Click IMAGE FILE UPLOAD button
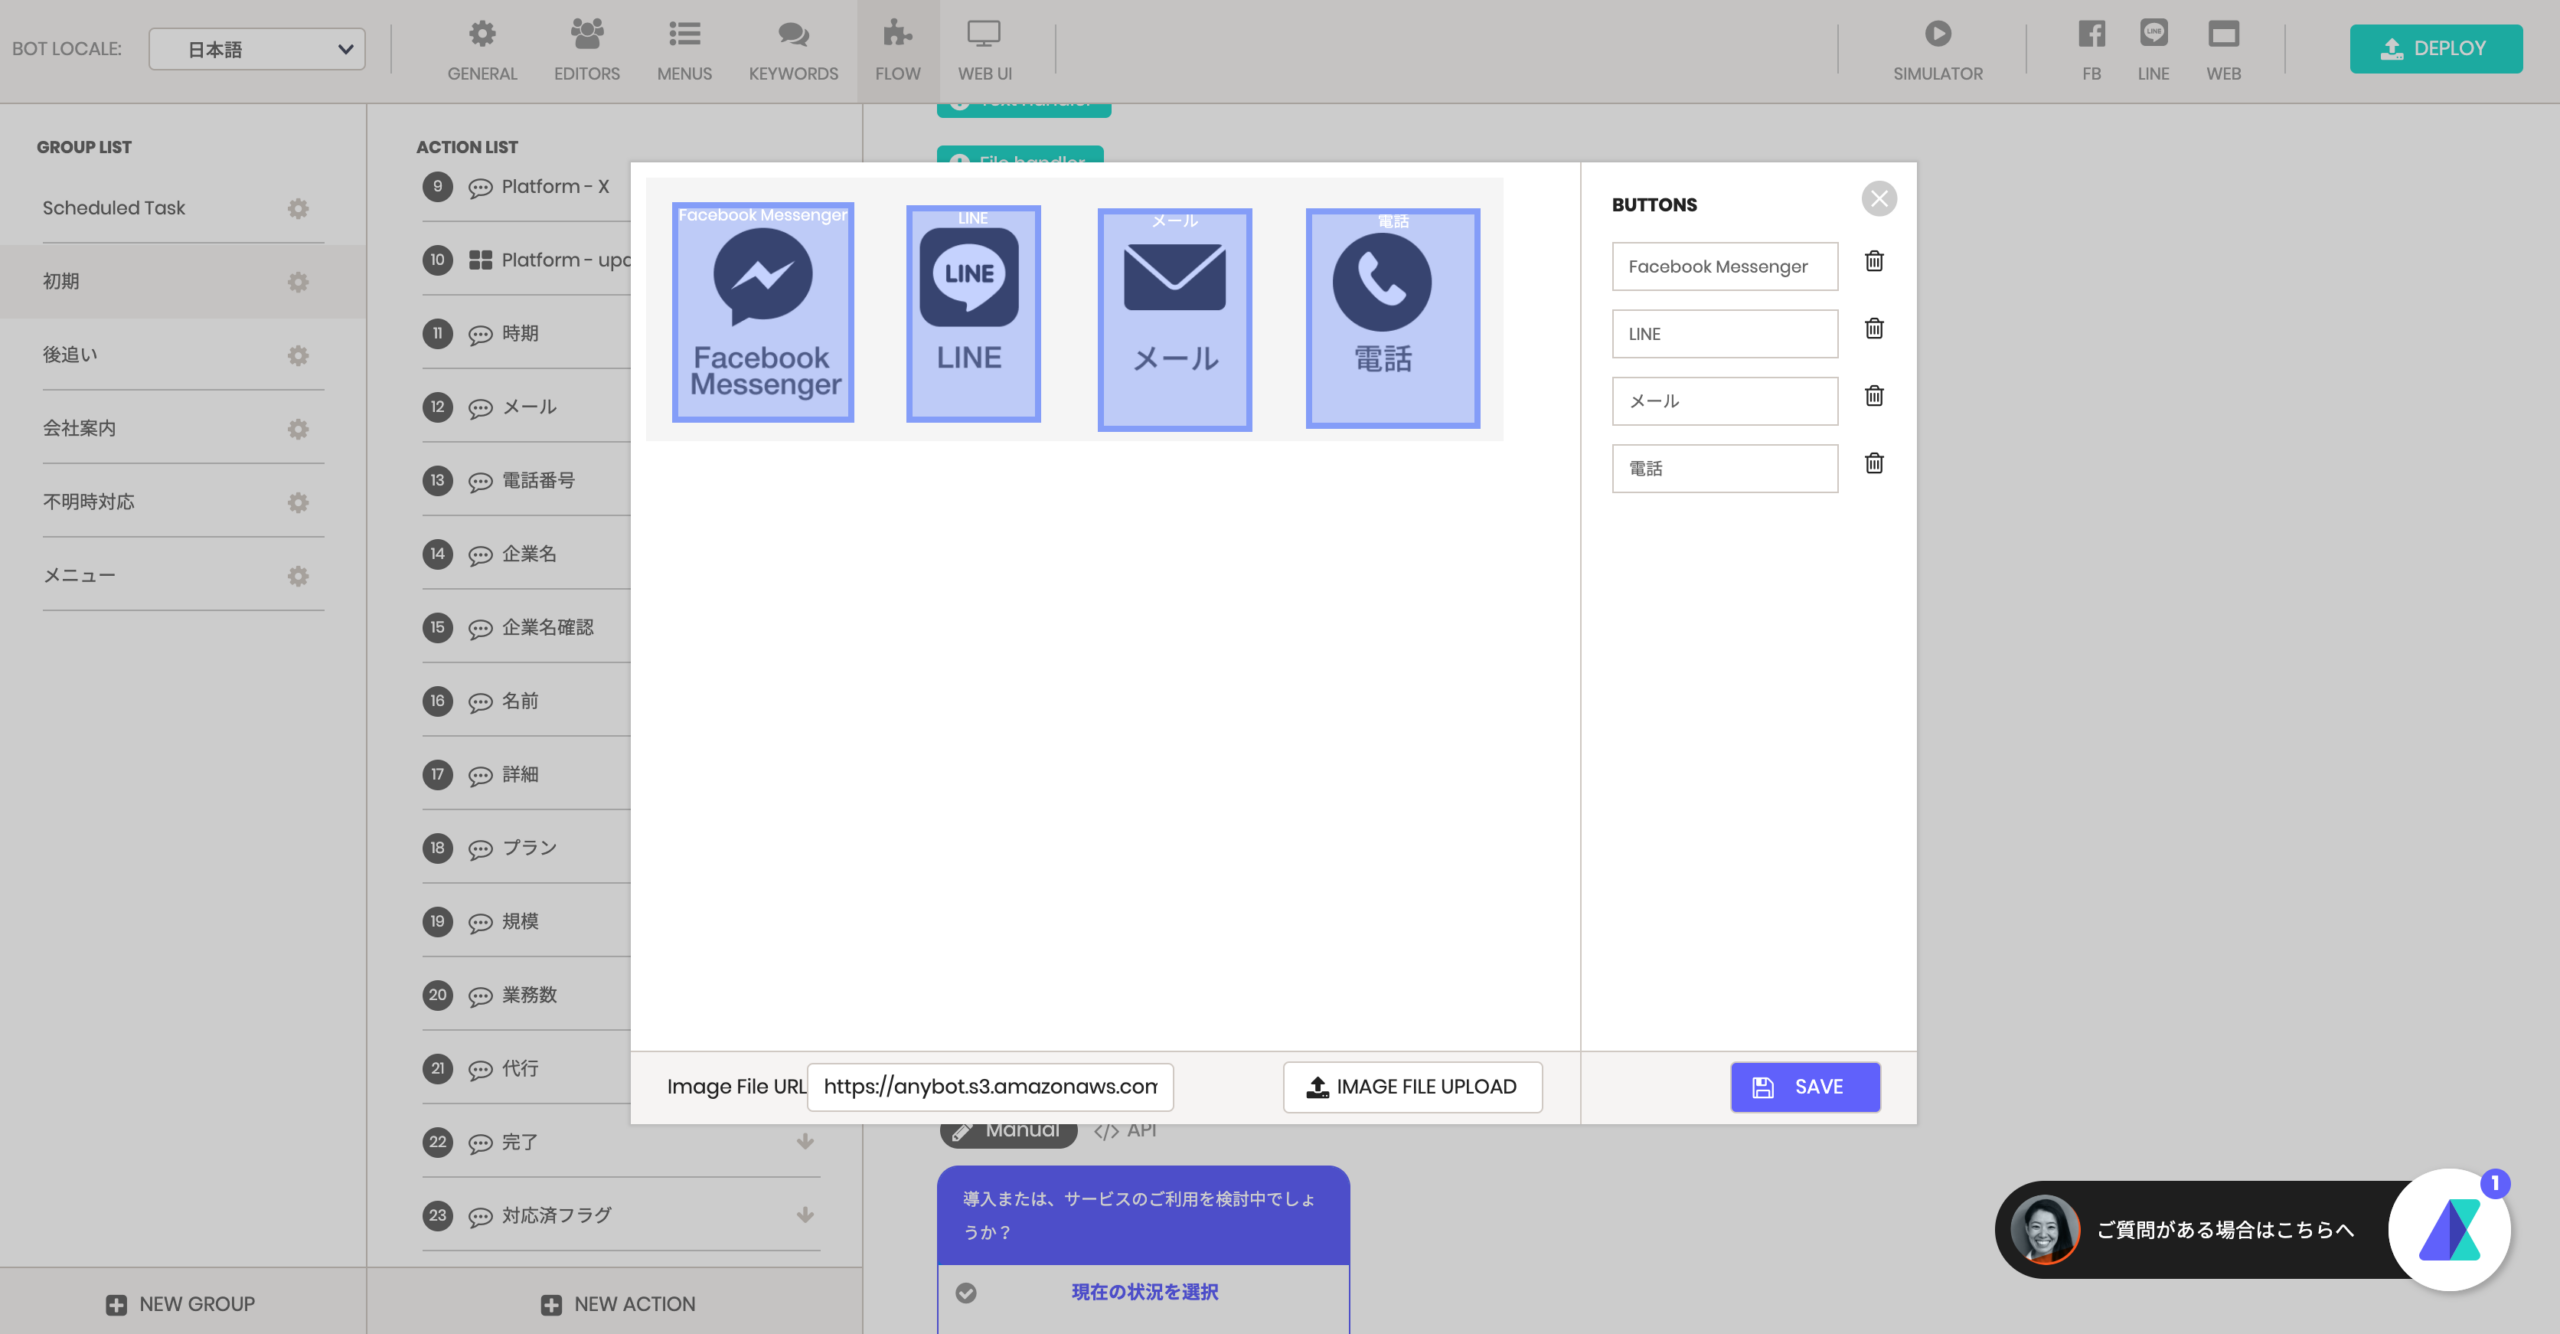 click(x=1412, y=1087)
